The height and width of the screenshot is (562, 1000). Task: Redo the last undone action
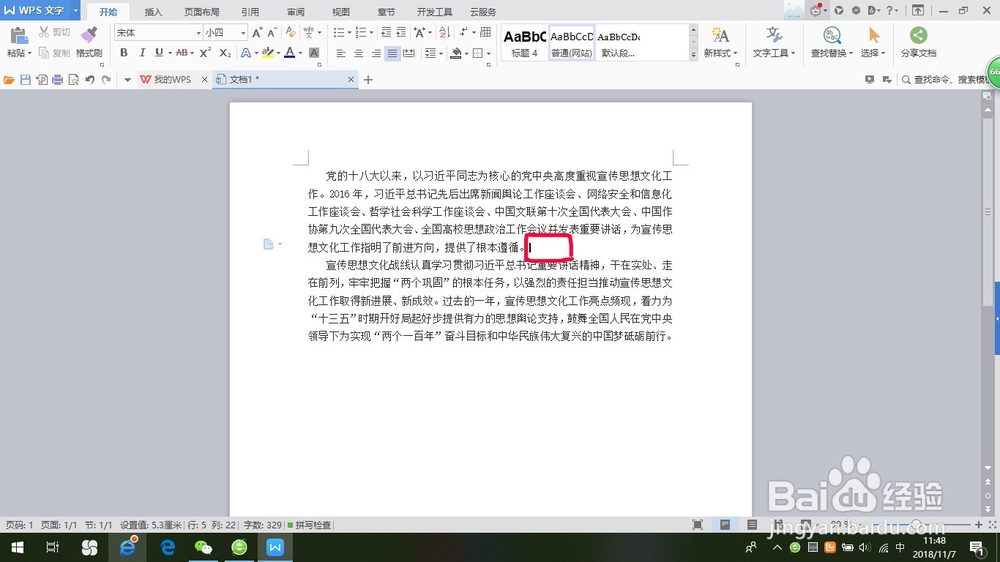[x=106, y=80]
